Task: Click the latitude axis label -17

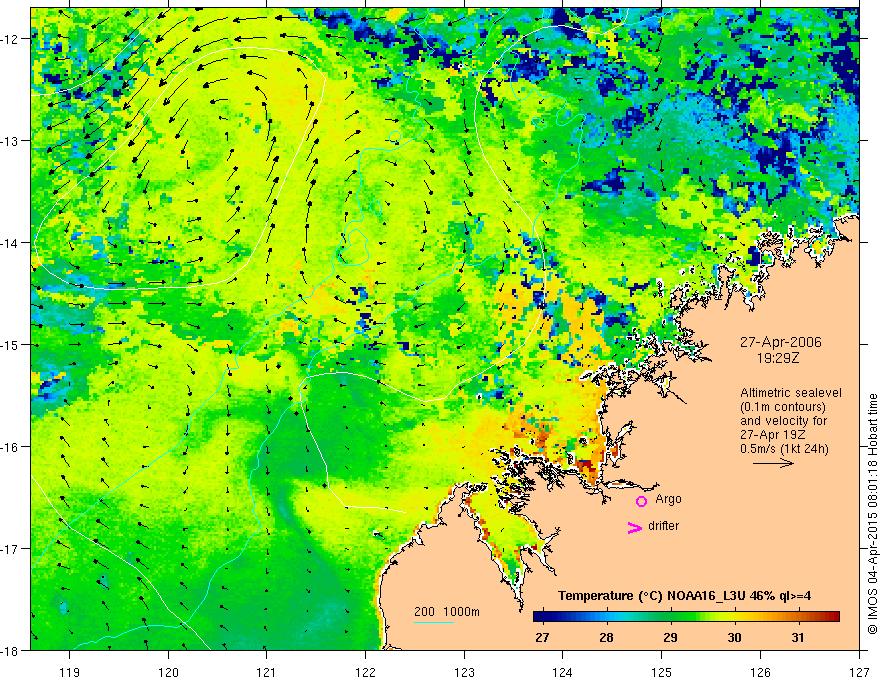Action: click(10, 549)
